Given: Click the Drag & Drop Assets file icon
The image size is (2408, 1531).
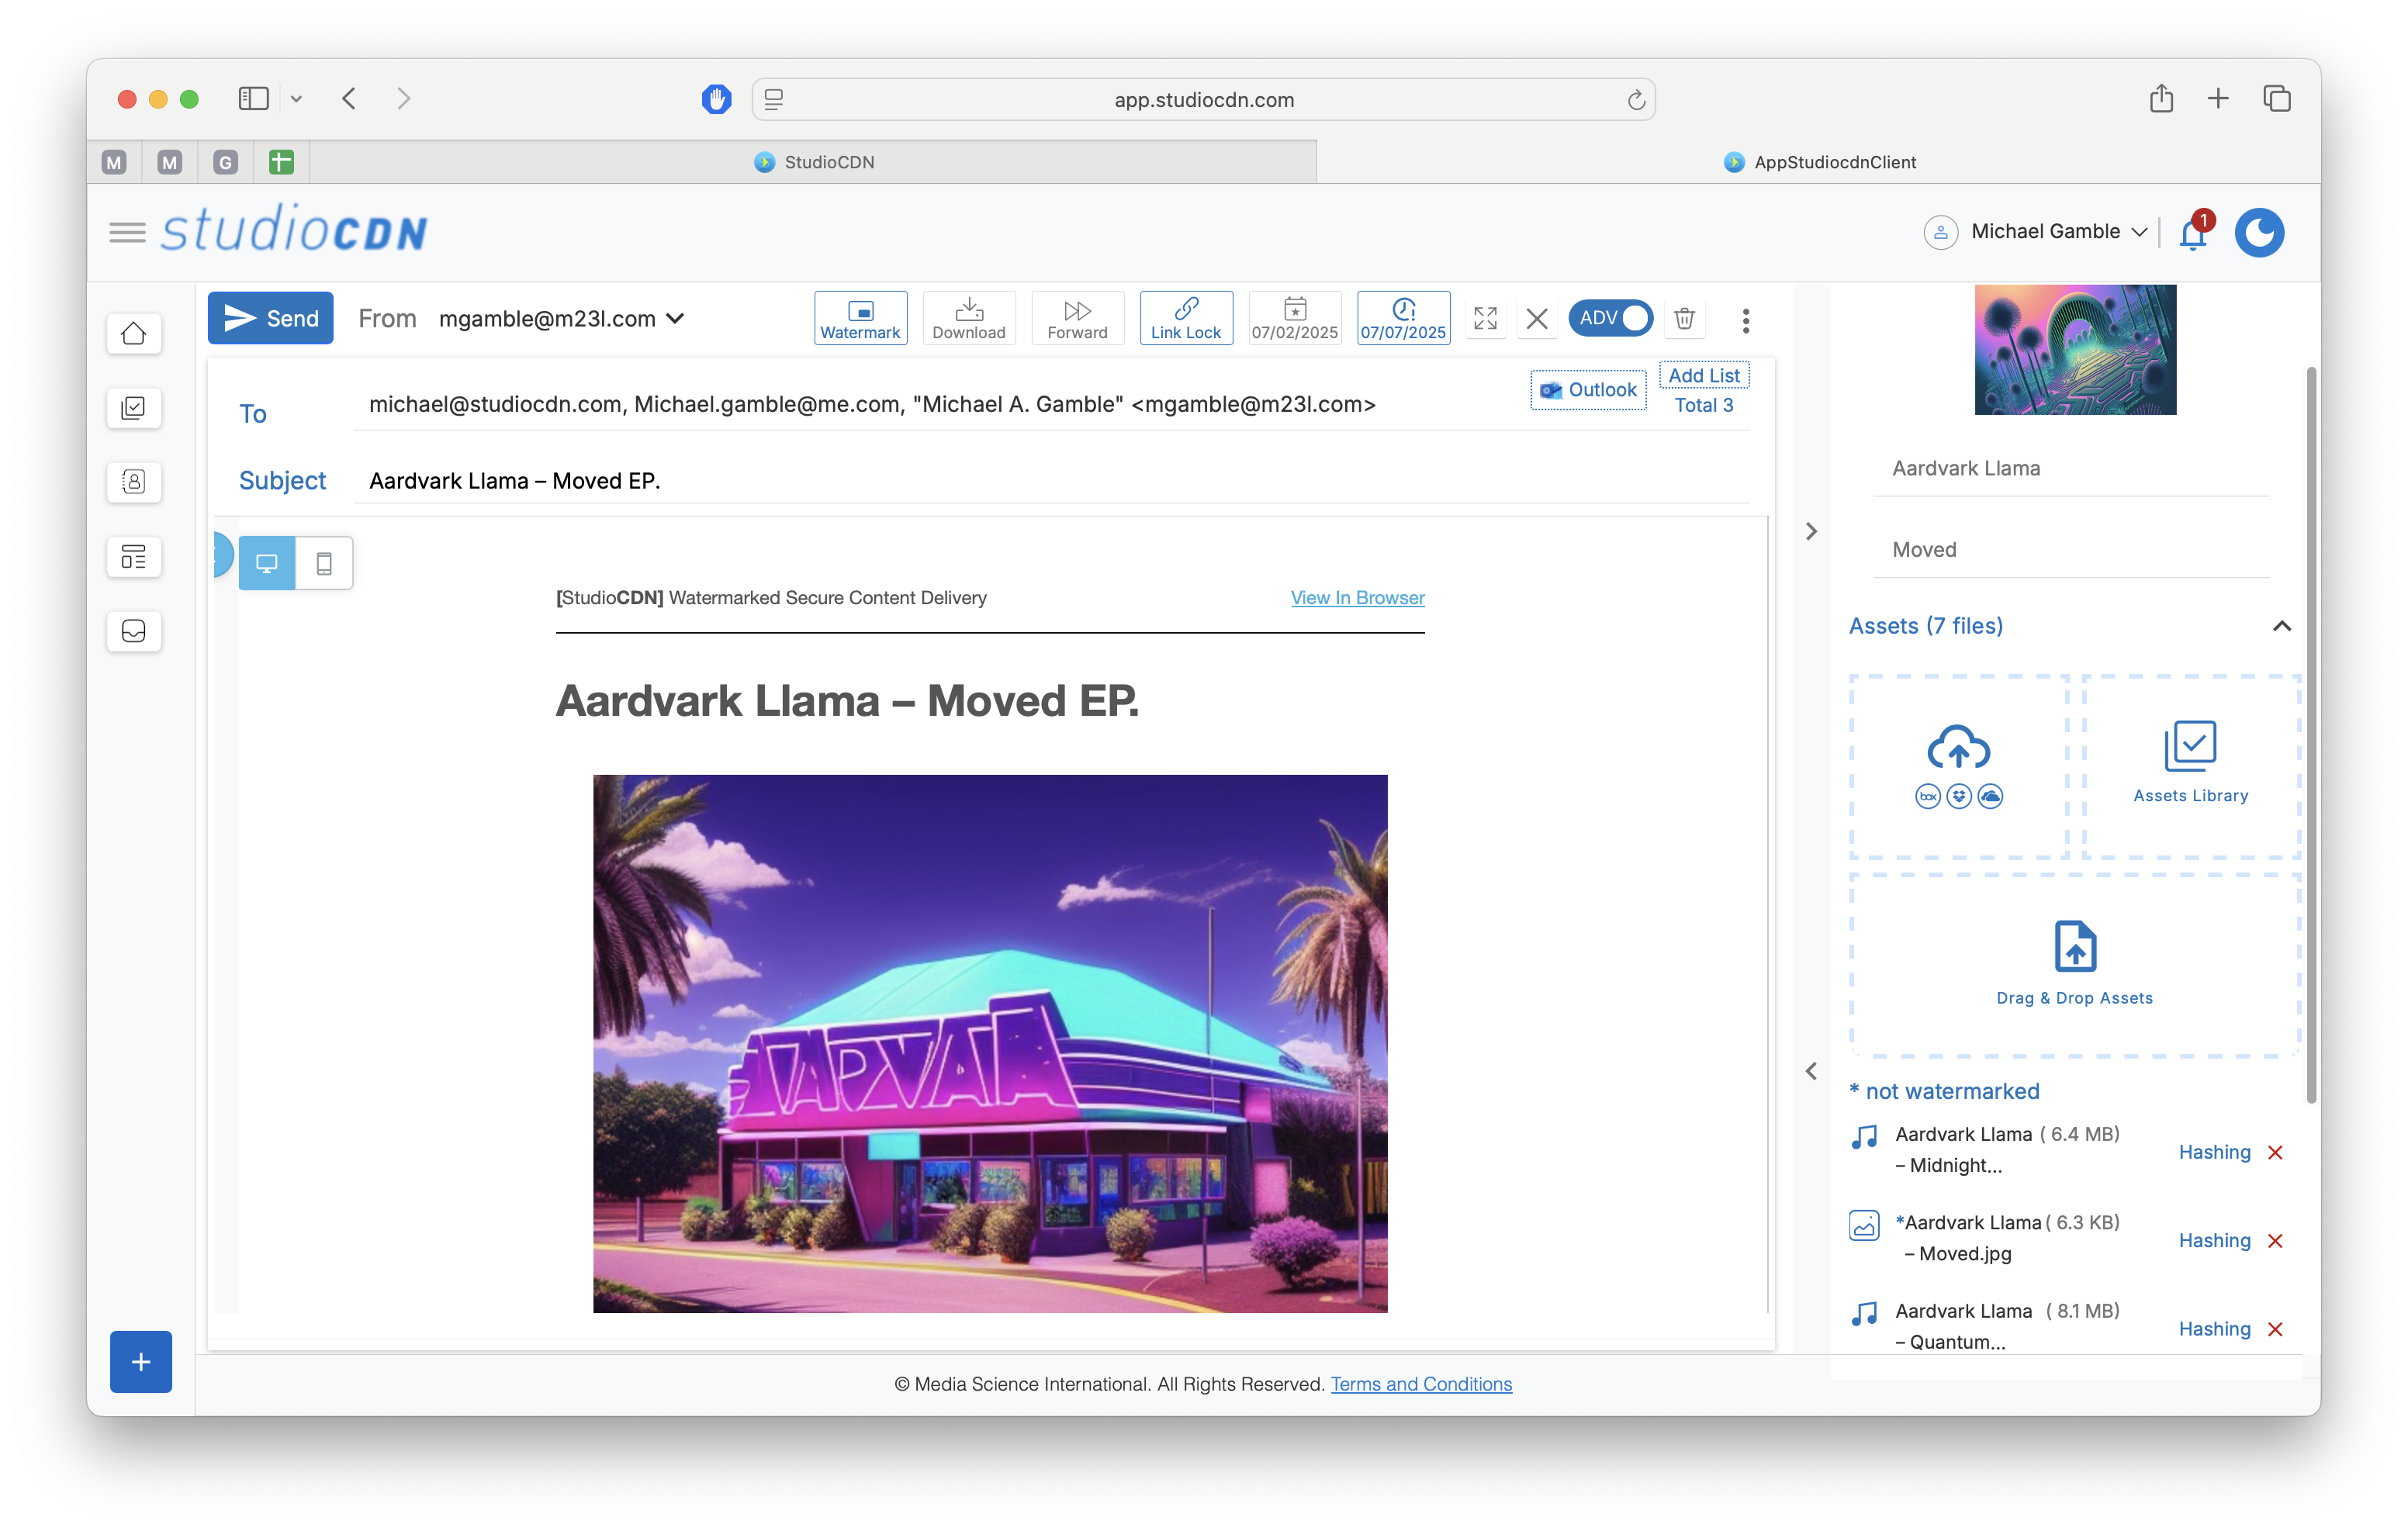Looking at the screenshot, I should pyautogui.click(x=2075, y=946).
